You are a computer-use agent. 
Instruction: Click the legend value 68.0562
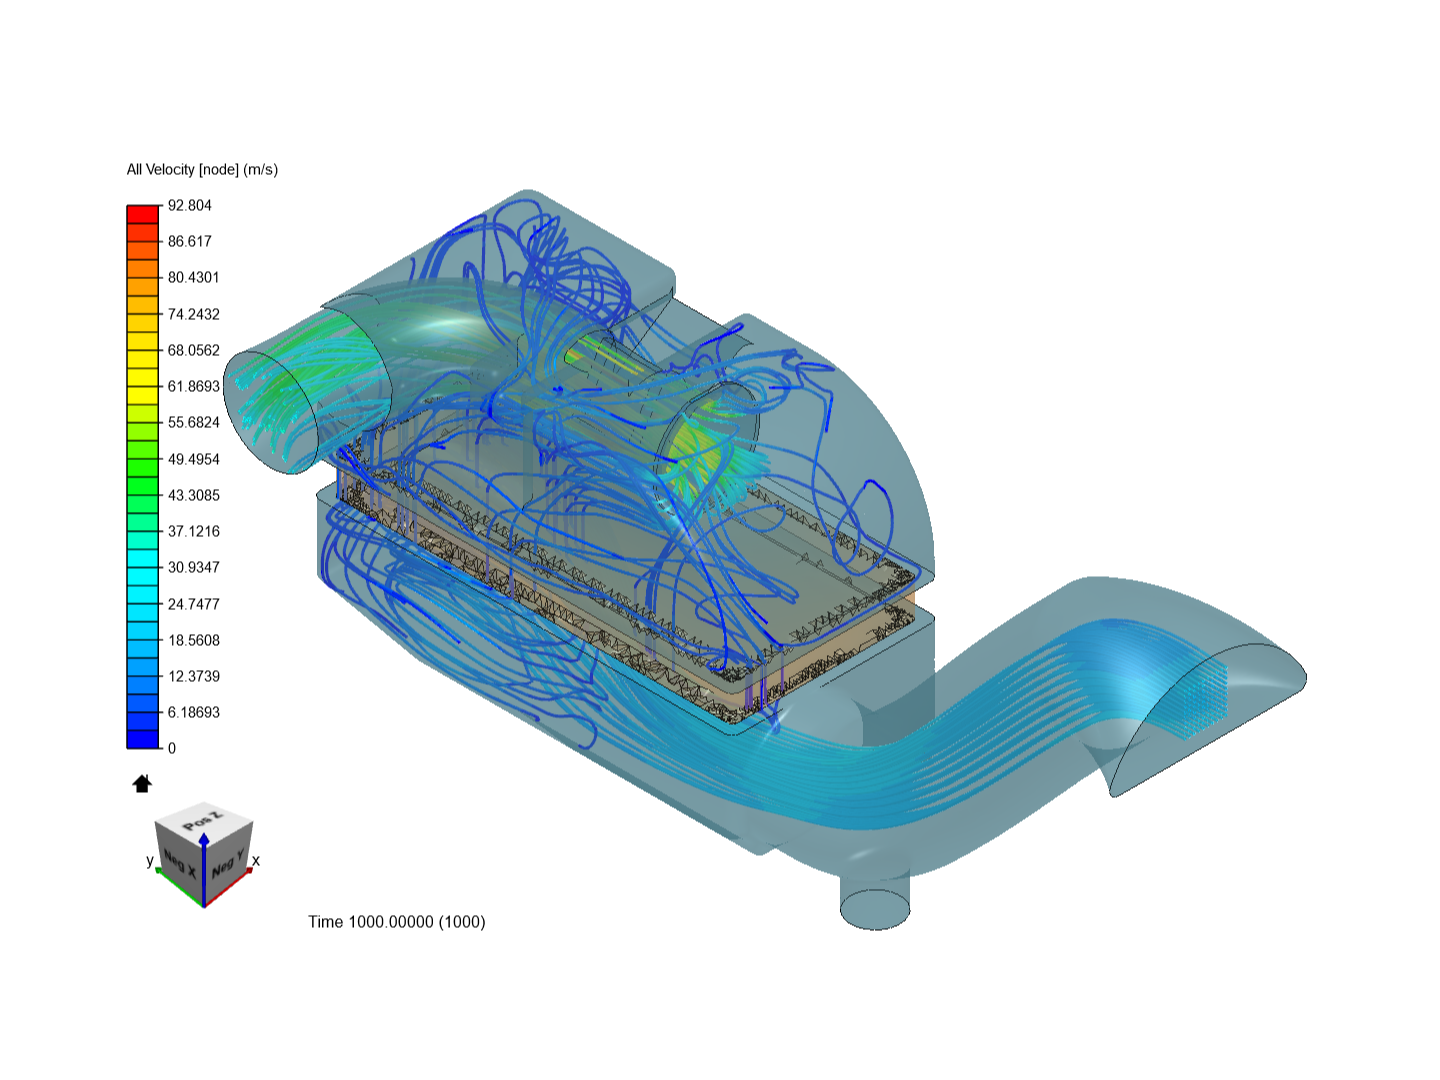pos(193,350)
